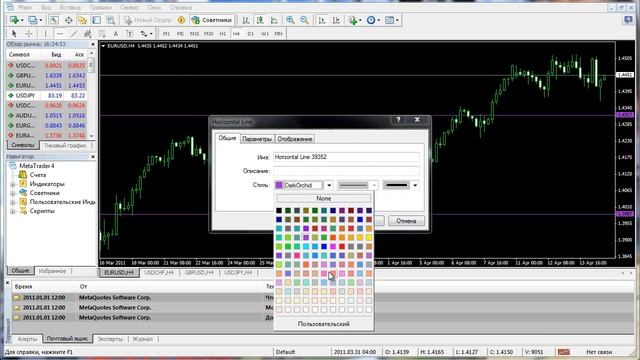Image resolution: width=640 pixels, height=360 pixels.
Task: Open the Файл menu
Action: tap(25, 7)
